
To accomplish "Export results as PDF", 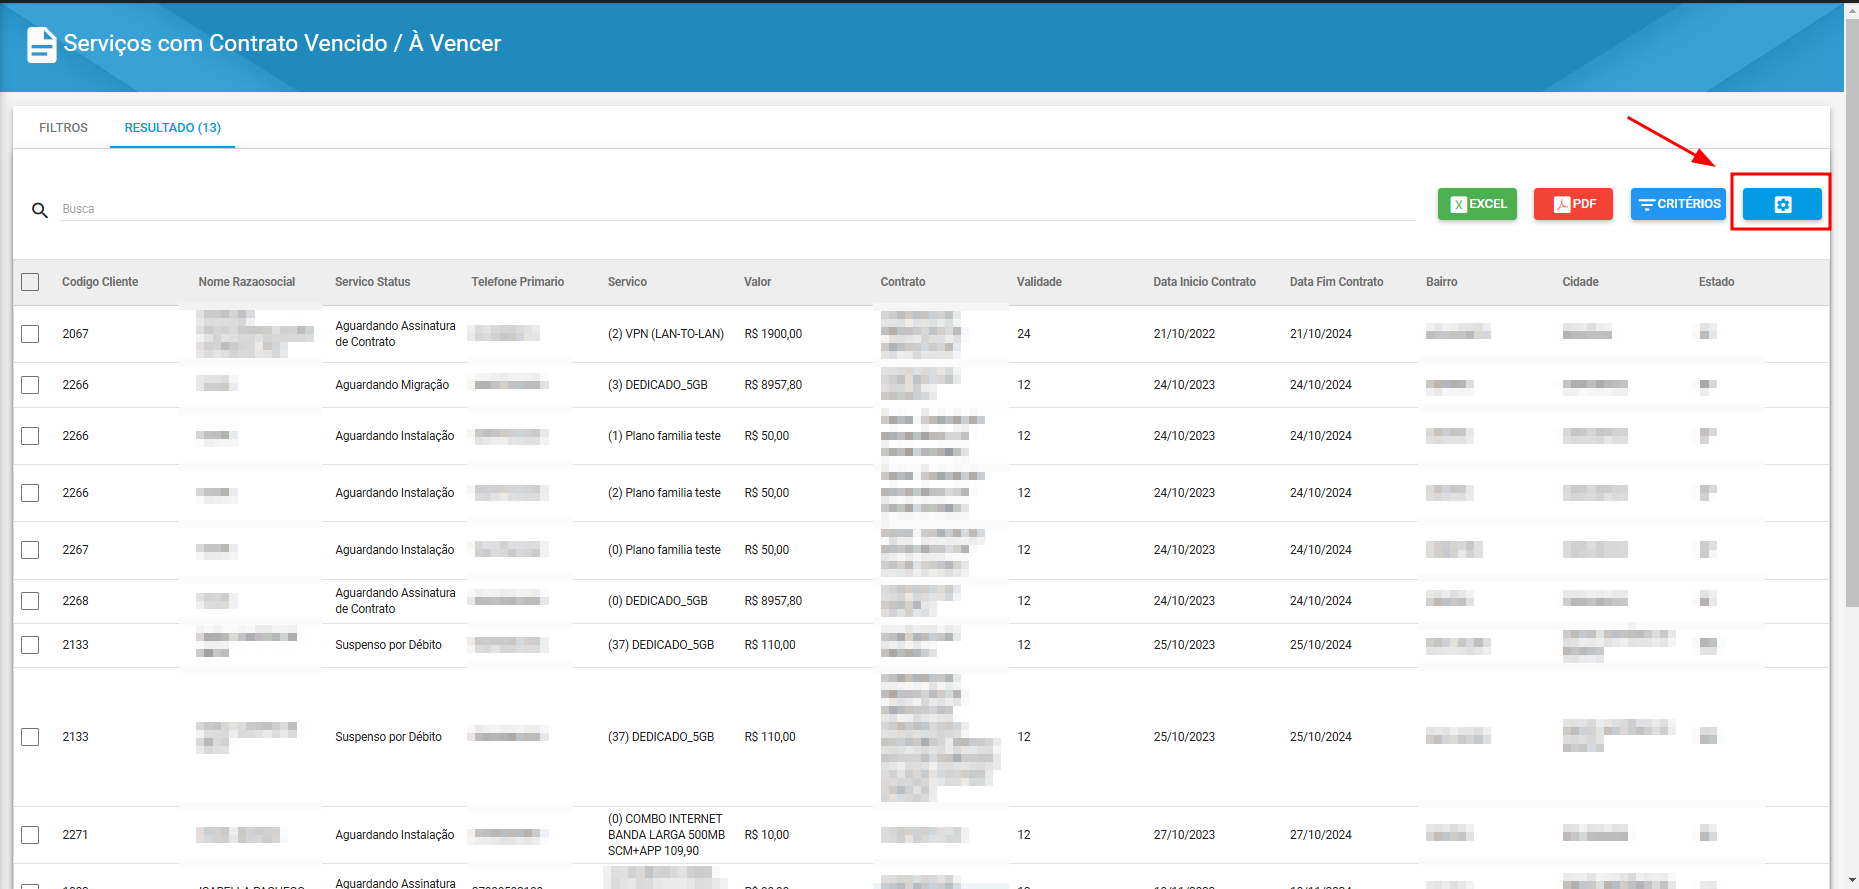I will point(1573,204).
